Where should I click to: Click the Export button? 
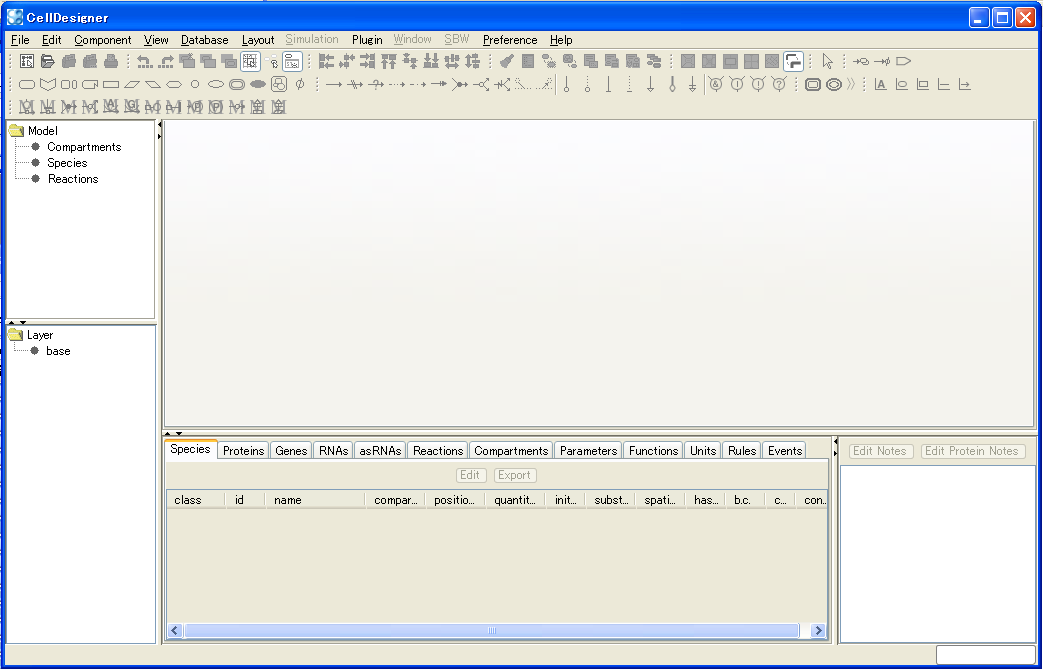click(514, 475)
